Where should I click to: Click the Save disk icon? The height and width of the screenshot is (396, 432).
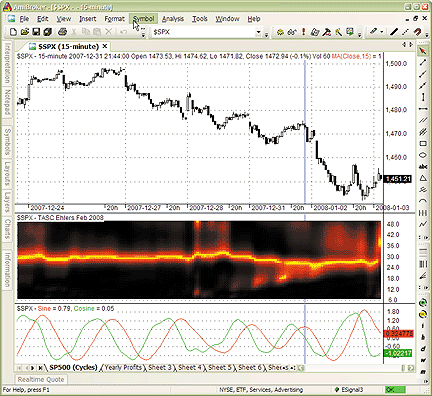[x=36, y=32]
